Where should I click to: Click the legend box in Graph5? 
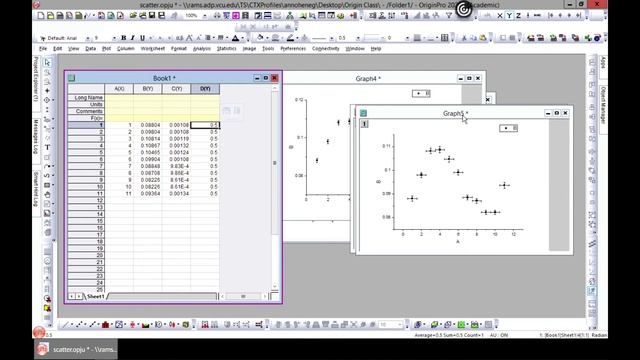coord(509,128)
